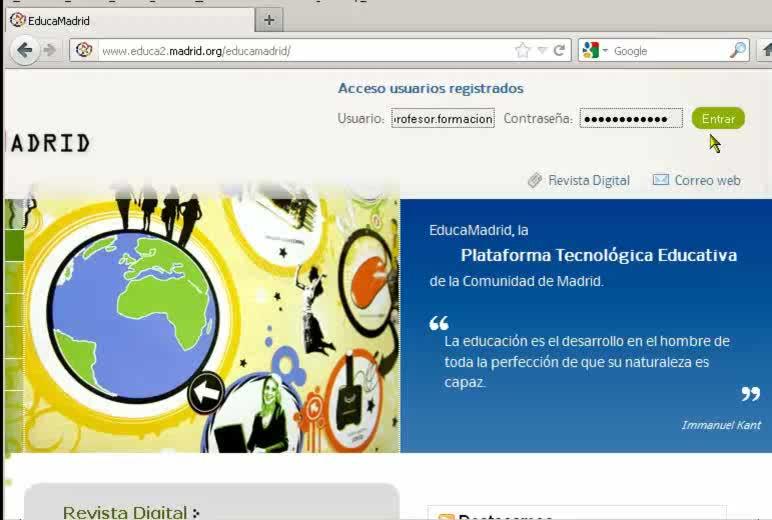Open the Revista Digital link

coord(589,181)
